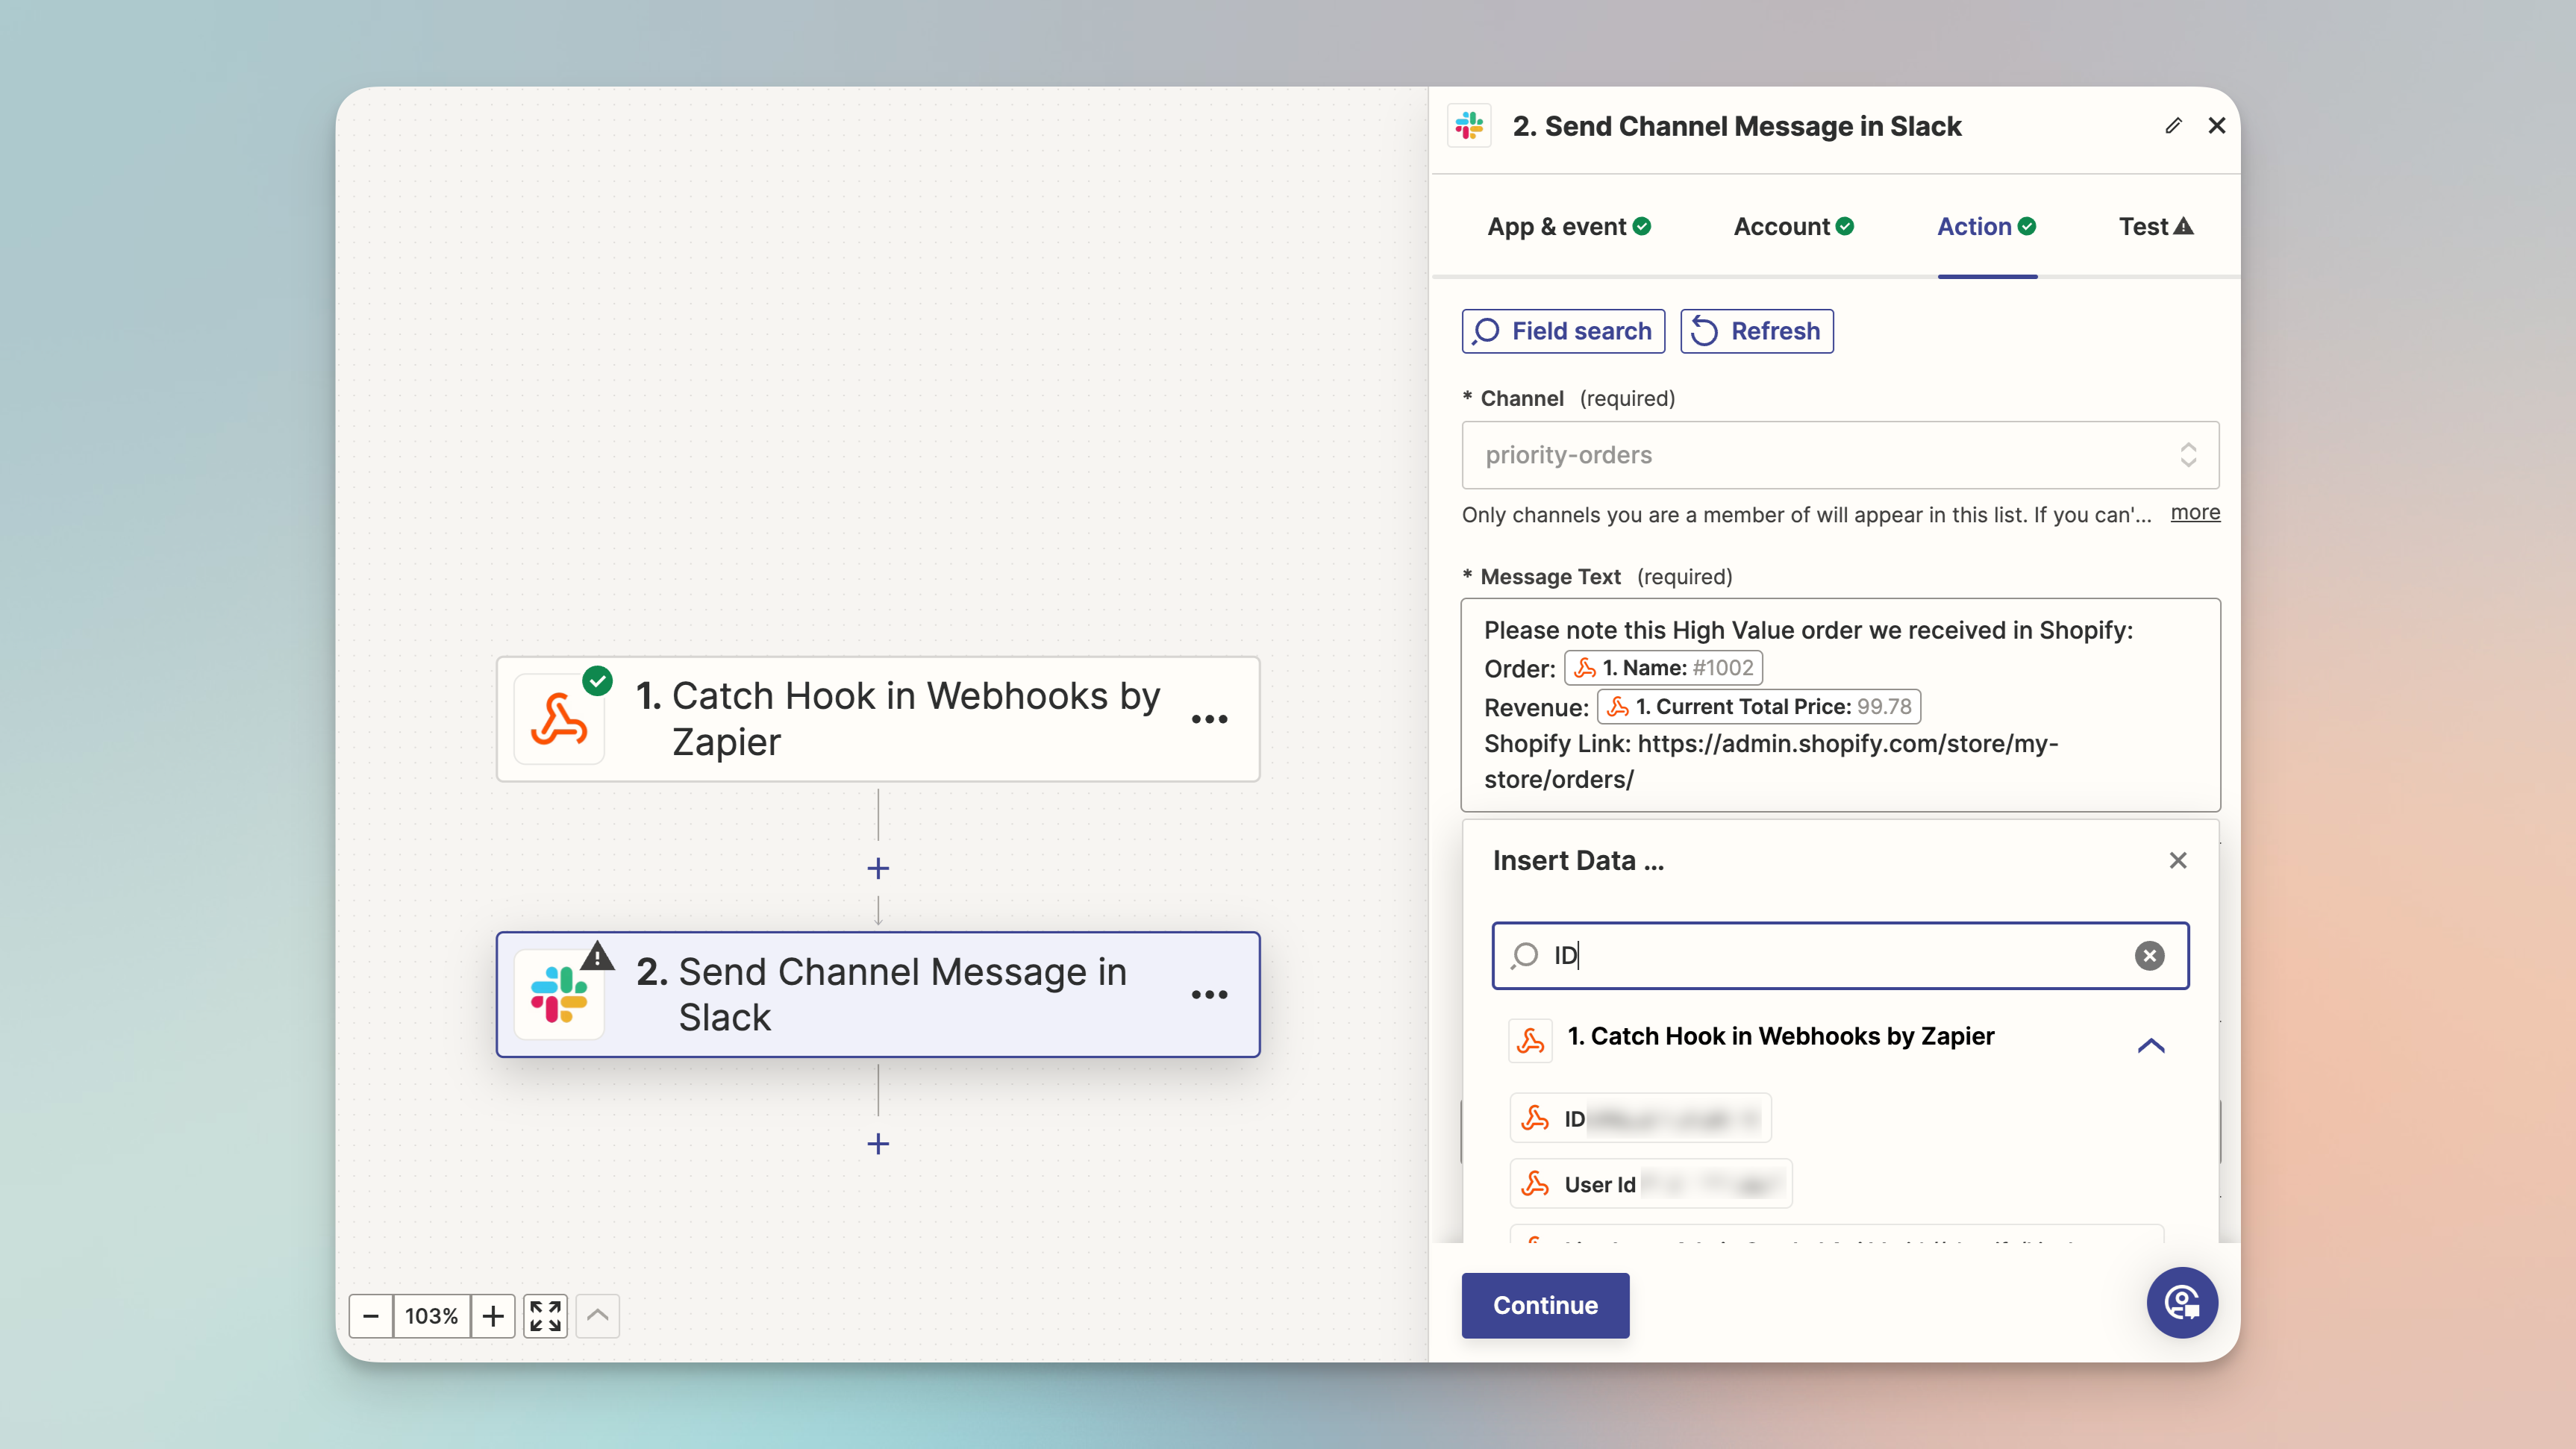Click inside the Message Text field

1840,705
